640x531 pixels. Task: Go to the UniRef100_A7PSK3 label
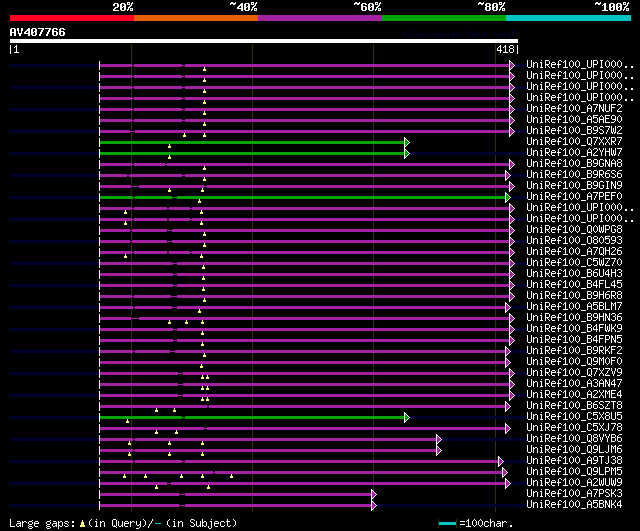574,494
